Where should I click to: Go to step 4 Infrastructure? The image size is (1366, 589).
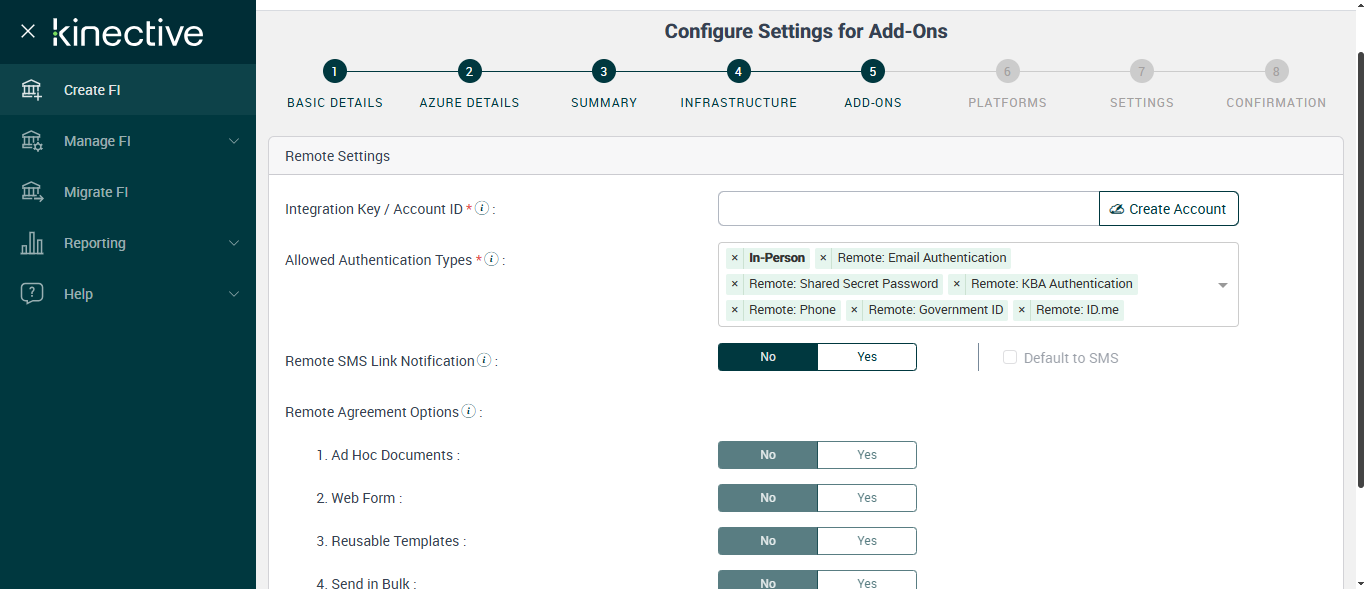(738, 71)
